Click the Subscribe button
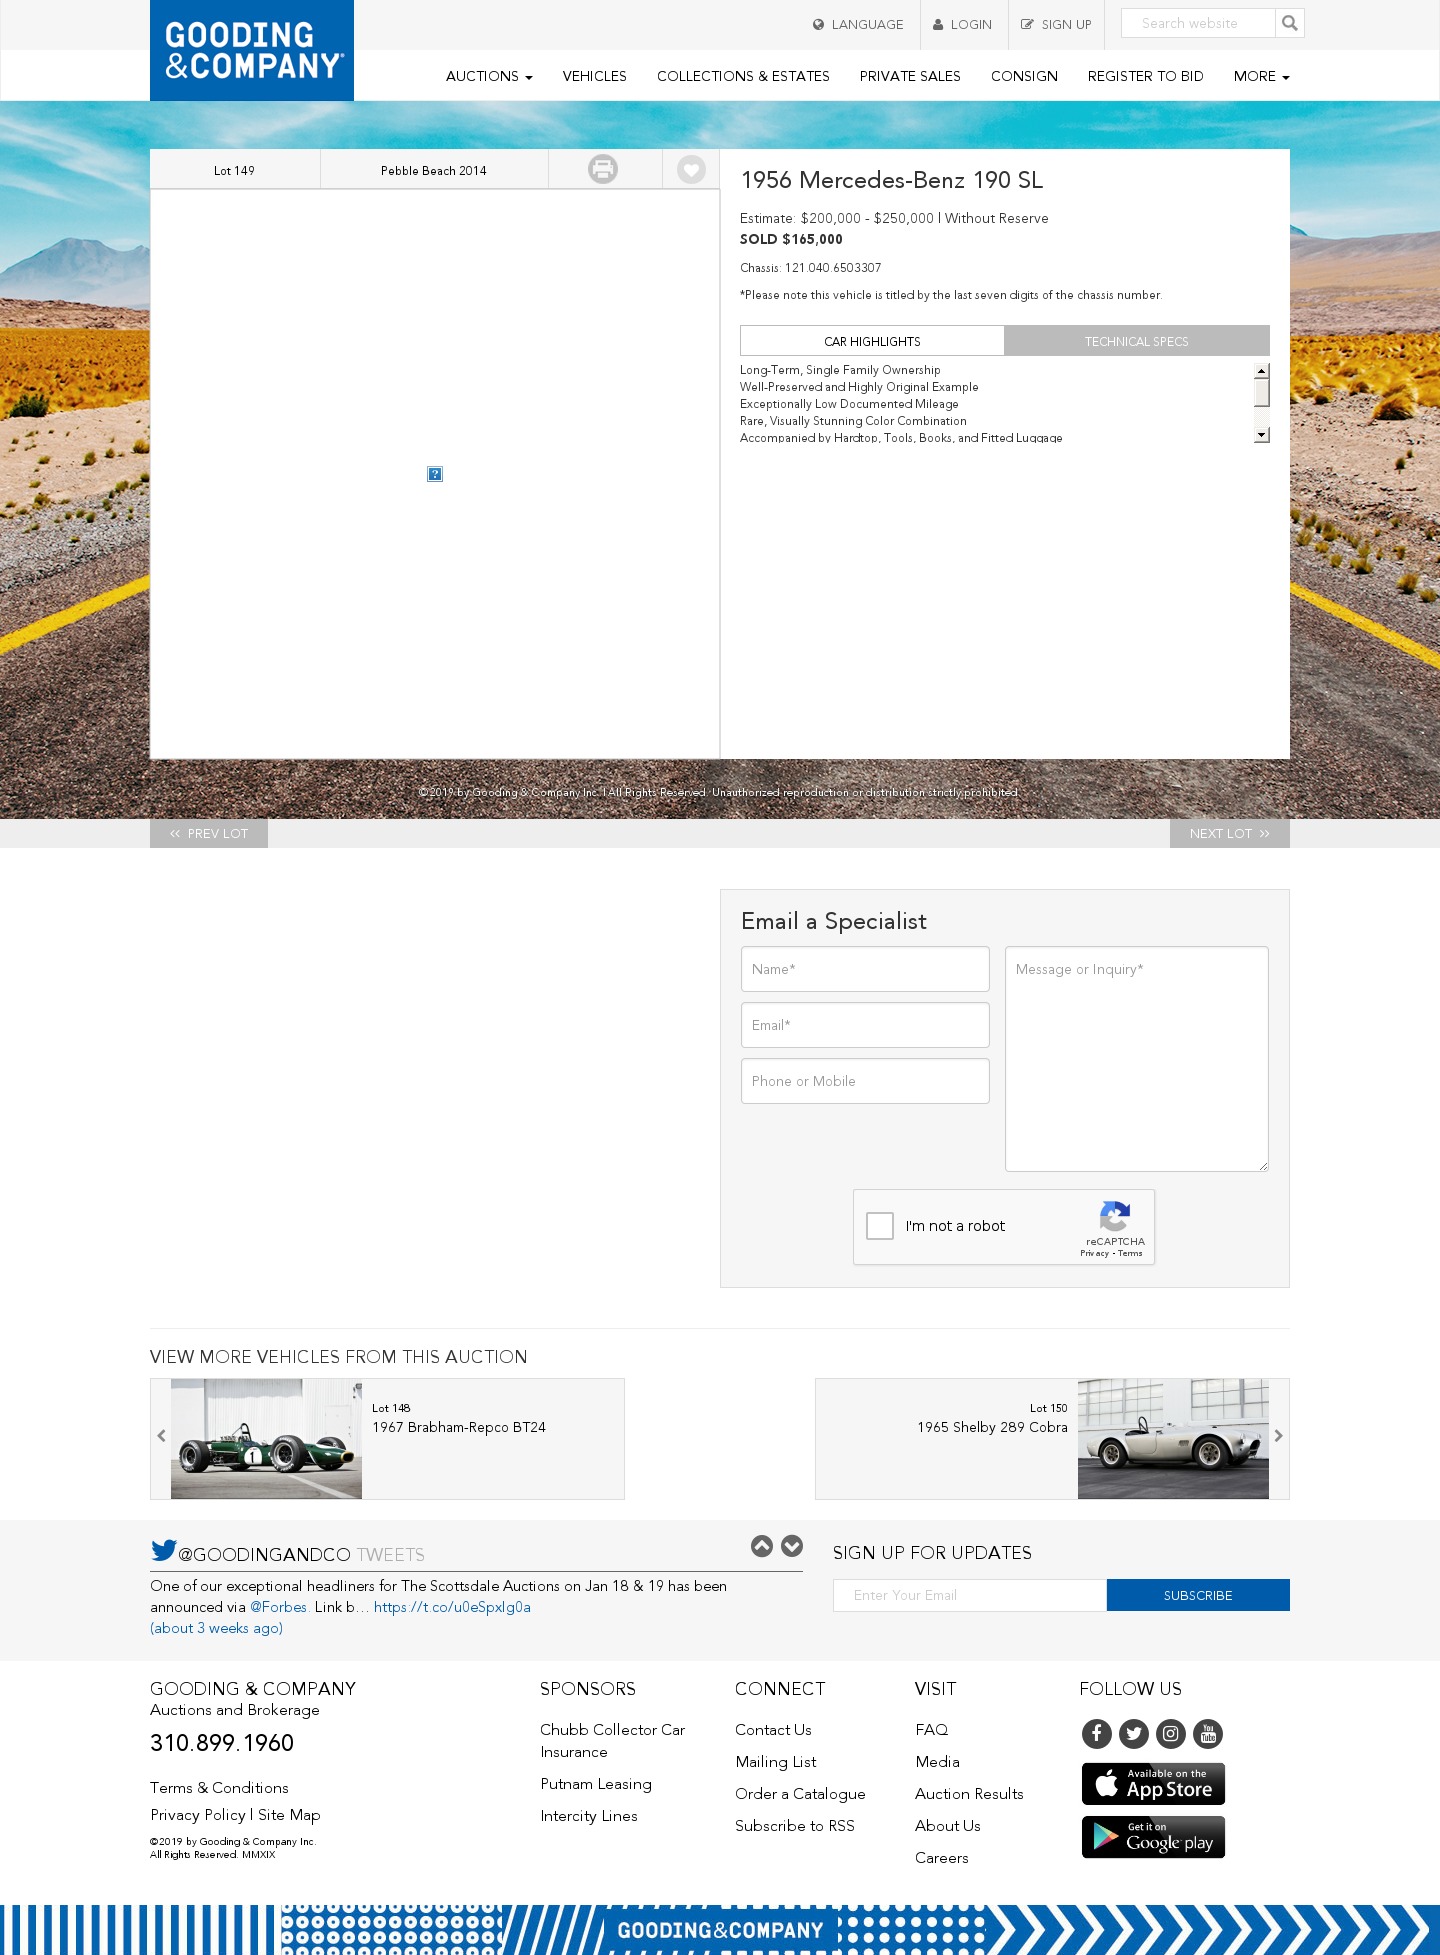Screen dimensions: 1440x1955 [x=1198, y=1595]
